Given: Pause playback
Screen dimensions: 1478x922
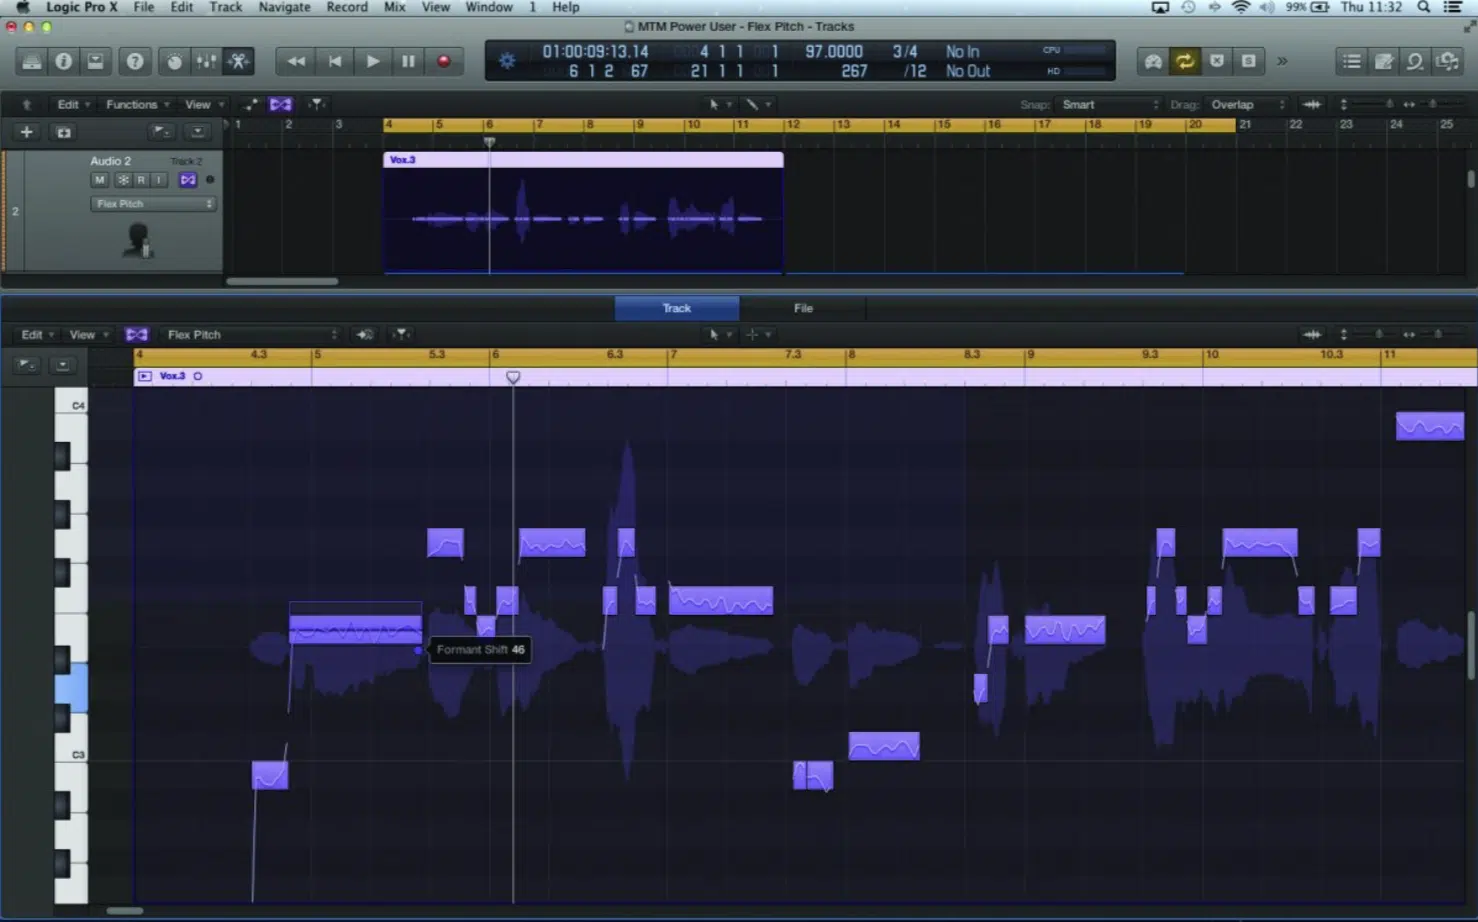Looking at the screenshot, I should click(x=408, y=62).
